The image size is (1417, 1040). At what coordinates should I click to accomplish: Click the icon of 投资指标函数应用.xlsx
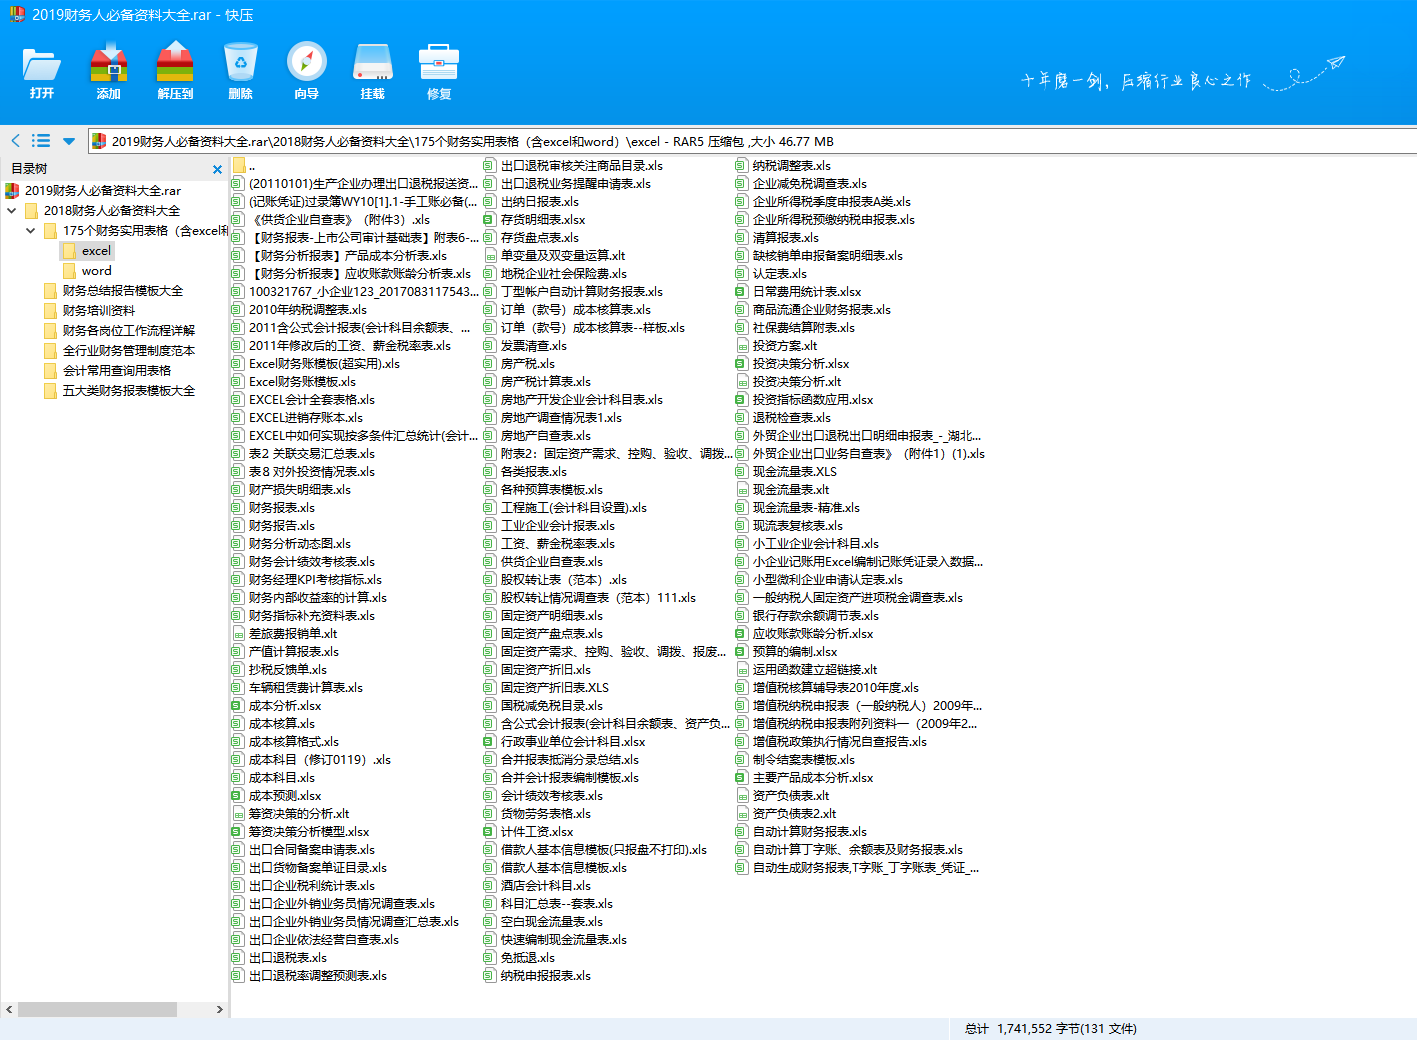tap(742, 400)
